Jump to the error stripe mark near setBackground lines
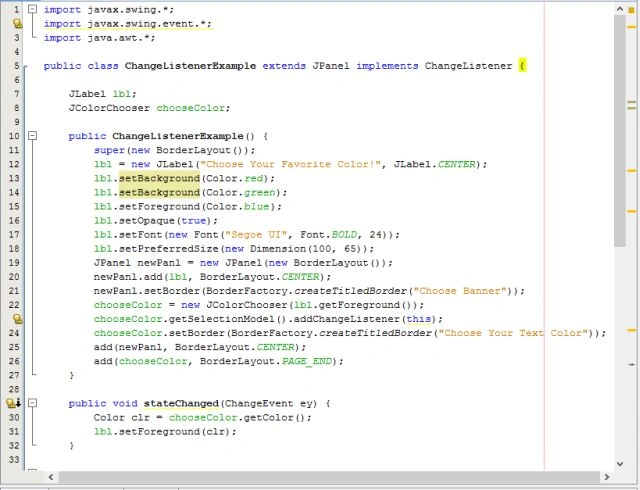 pos(631,170)
